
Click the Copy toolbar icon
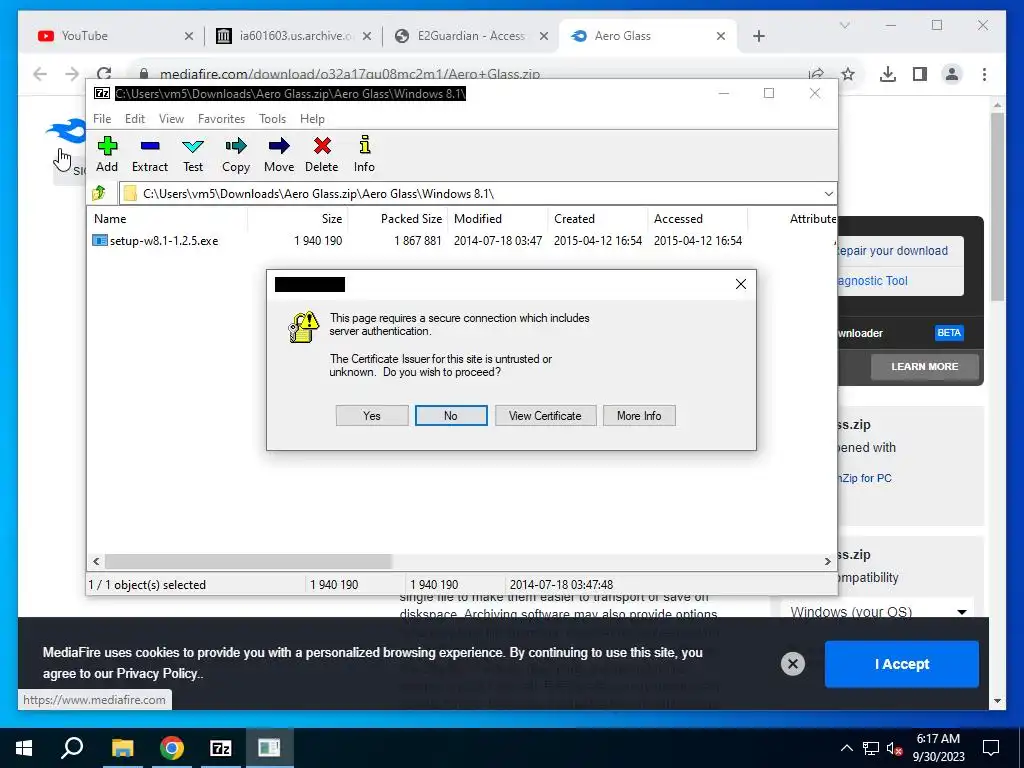(236, 146)
